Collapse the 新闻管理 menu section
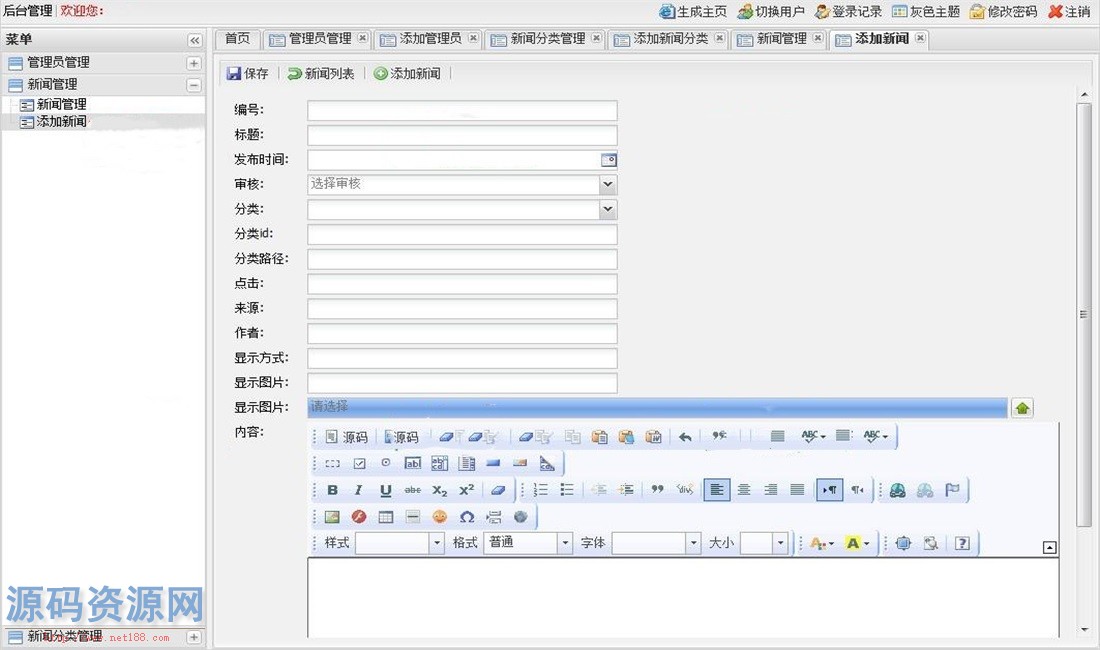Image resolution: width=1100 pixels, height=650 pixels. [x=194, y=85]
